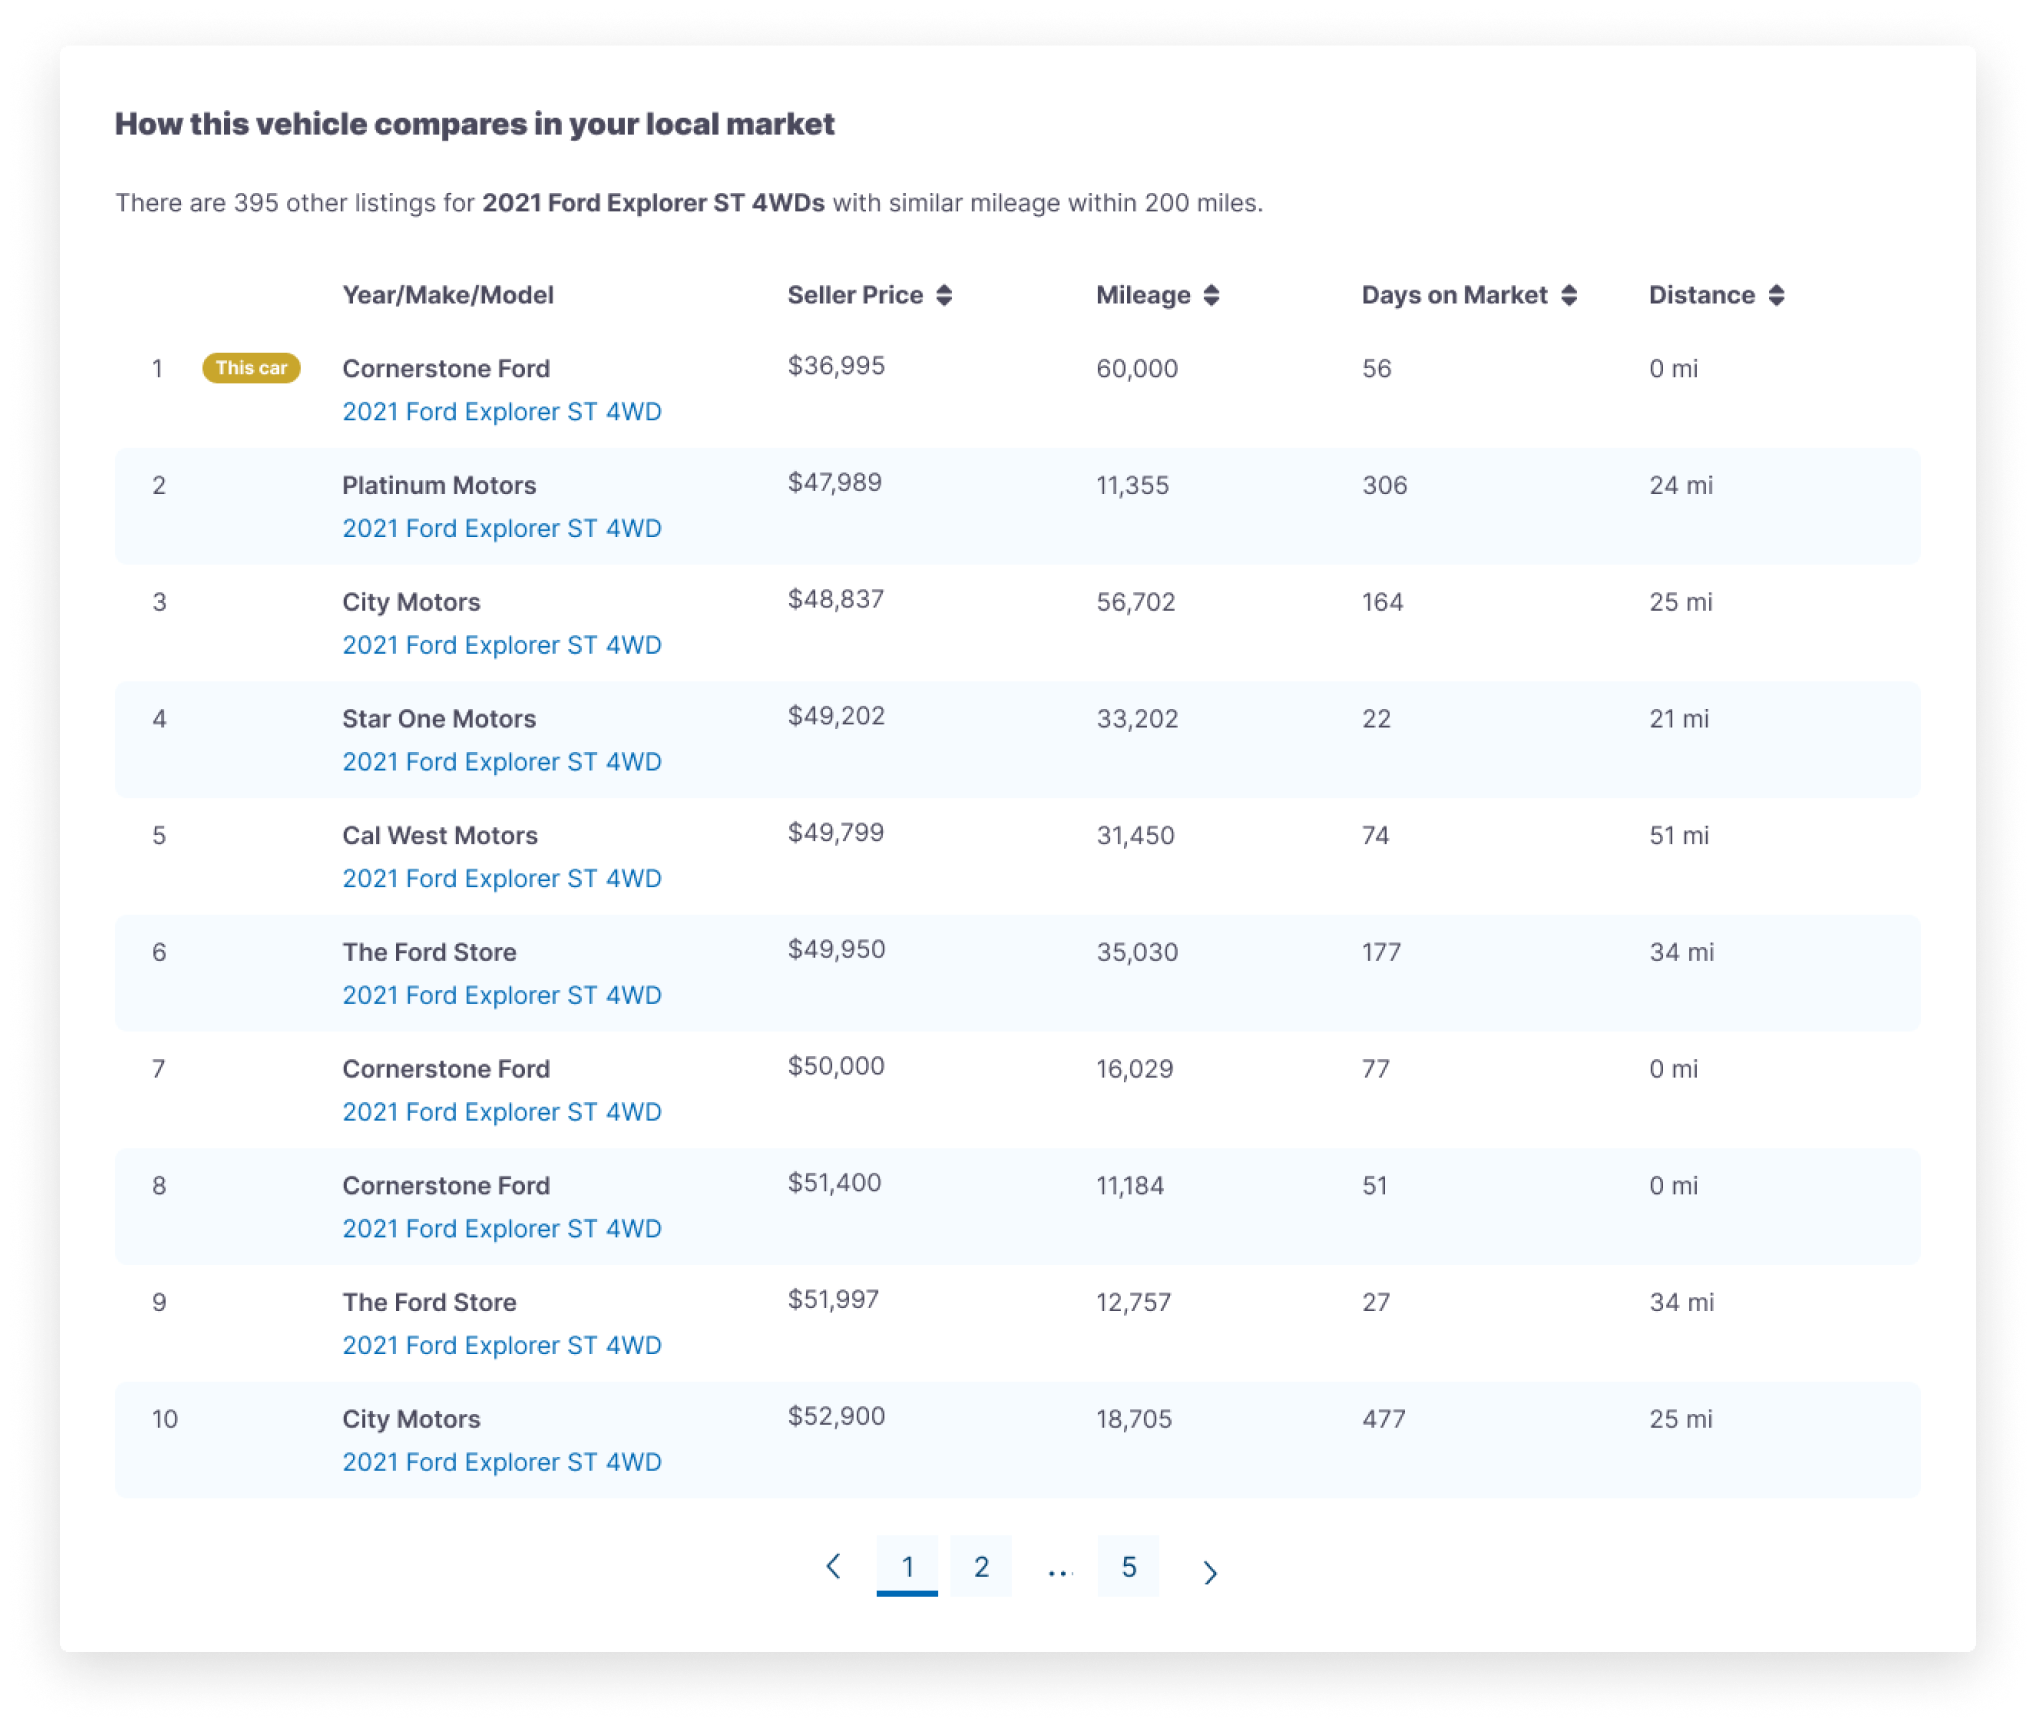Open page 2 of listings

[981, 1566]
